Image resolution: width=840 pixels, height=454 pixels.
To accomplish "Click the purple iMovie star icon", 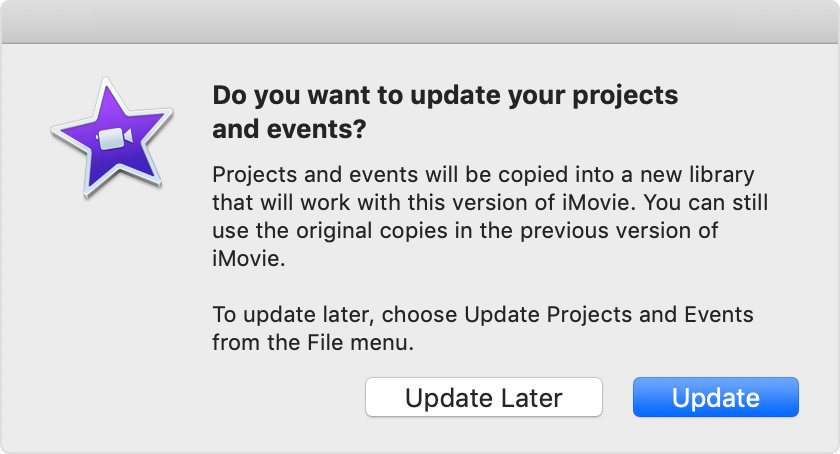I will pos(112,138).
